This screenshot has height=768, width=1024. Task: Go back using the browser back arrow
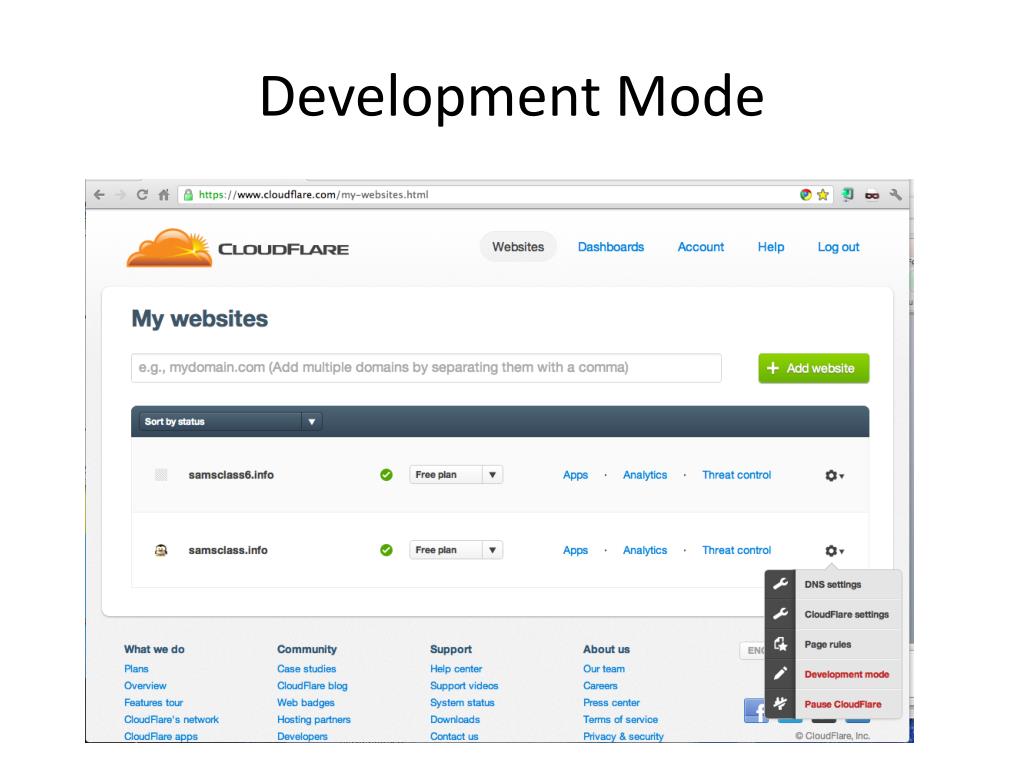(99, 195)
